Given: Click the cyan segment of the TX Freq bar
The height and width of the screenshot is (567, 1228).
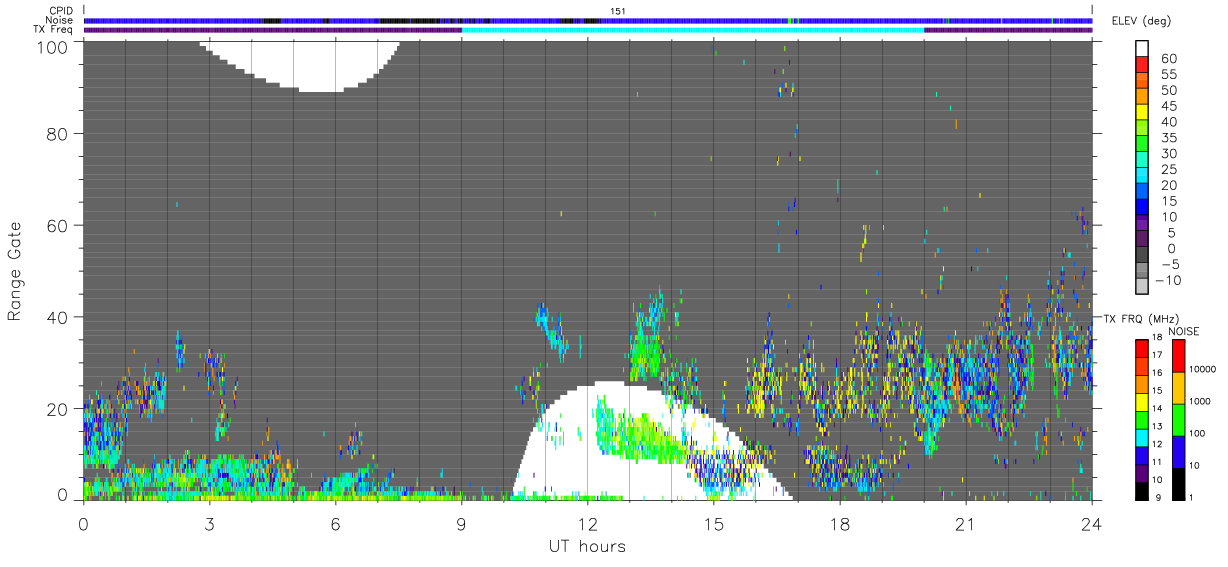Looking at the screenshot, I should click(x=693, y=30).
